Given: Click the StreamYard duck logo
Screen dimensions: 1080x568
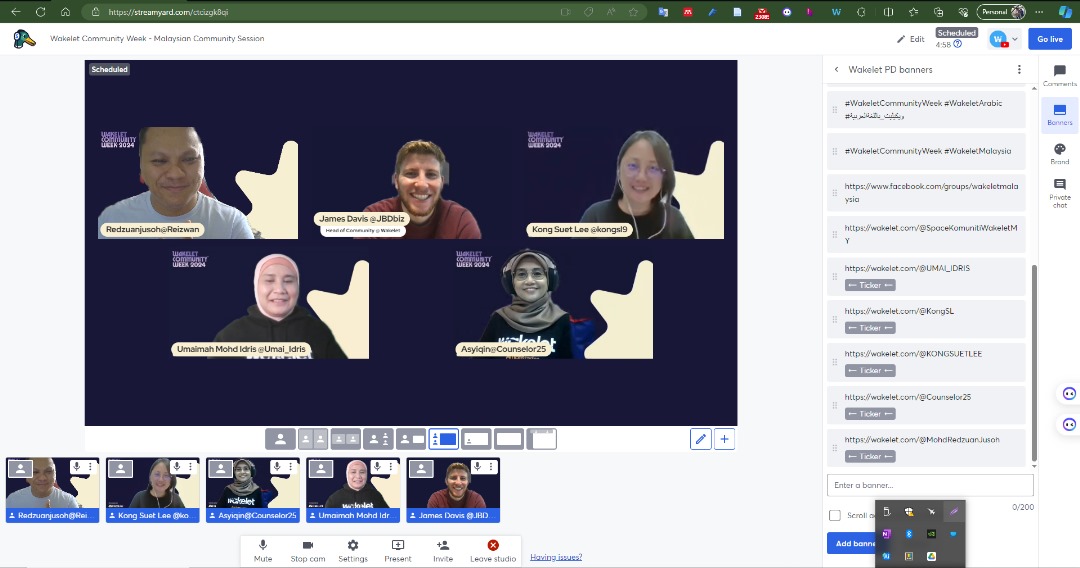Looking at the screenshot, I should pyautogui.click(x=24, y=39).
